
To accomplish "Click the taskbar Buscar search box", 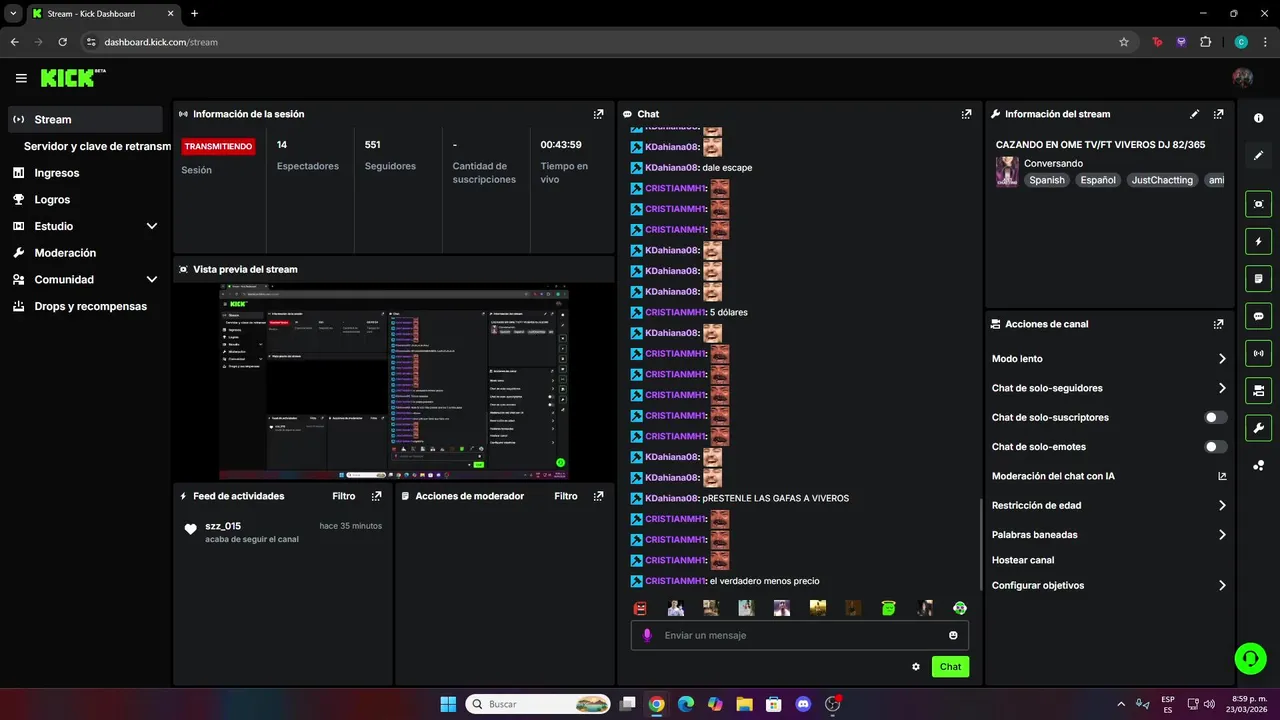I will point(538,704).
